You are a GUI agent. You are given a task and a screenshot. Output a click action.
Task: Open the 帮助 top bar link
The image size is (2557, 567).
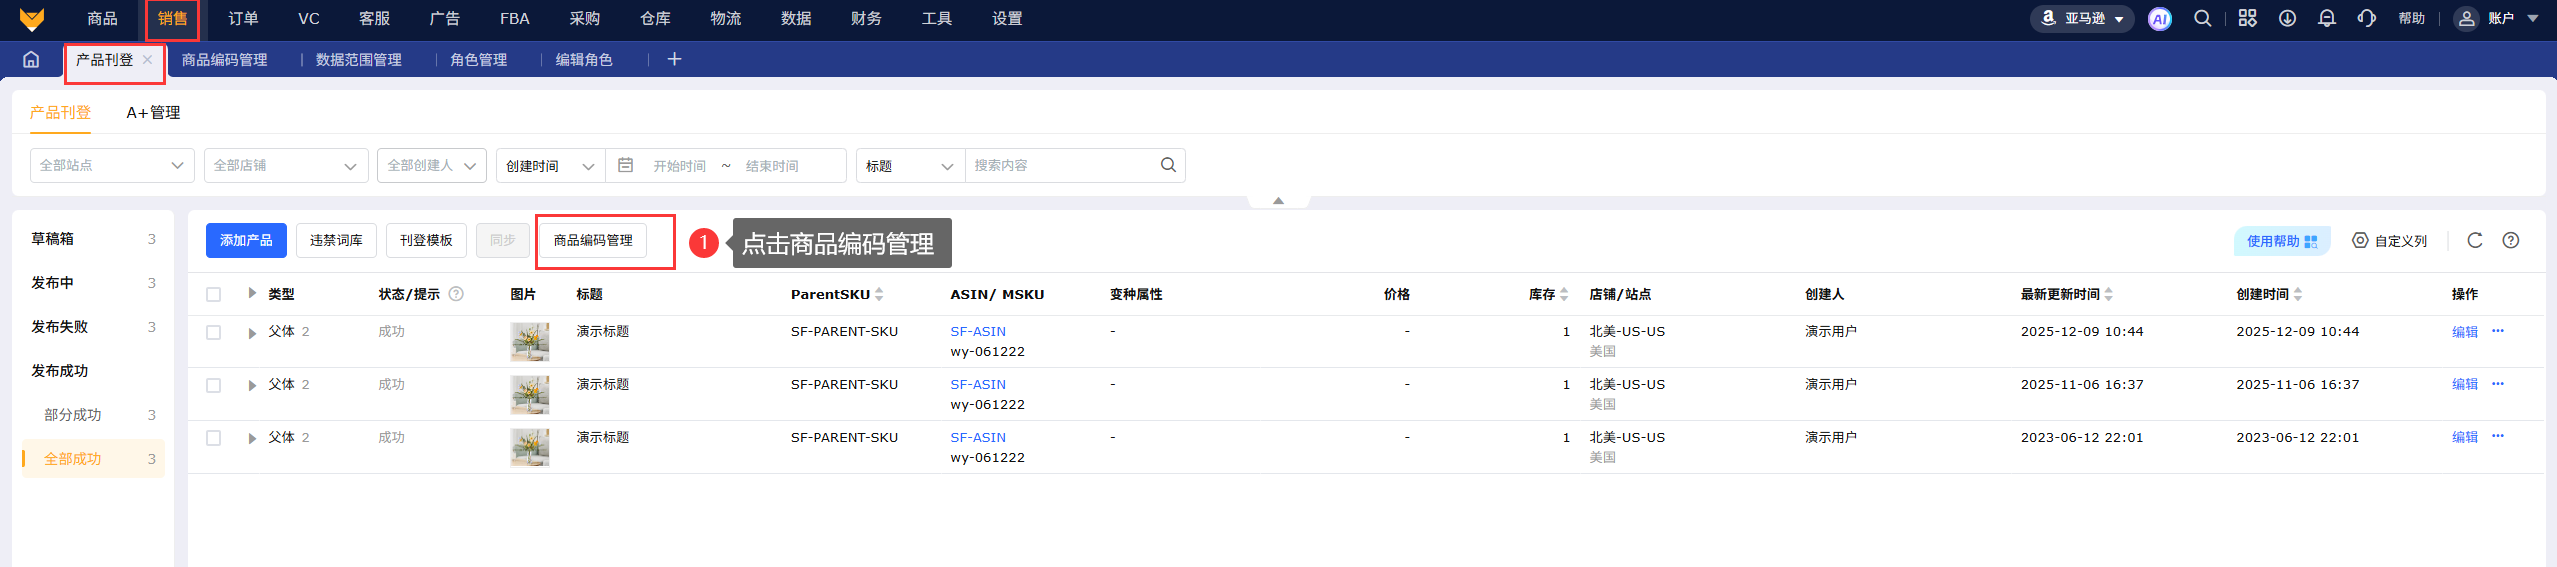[x=2412, y=18]
